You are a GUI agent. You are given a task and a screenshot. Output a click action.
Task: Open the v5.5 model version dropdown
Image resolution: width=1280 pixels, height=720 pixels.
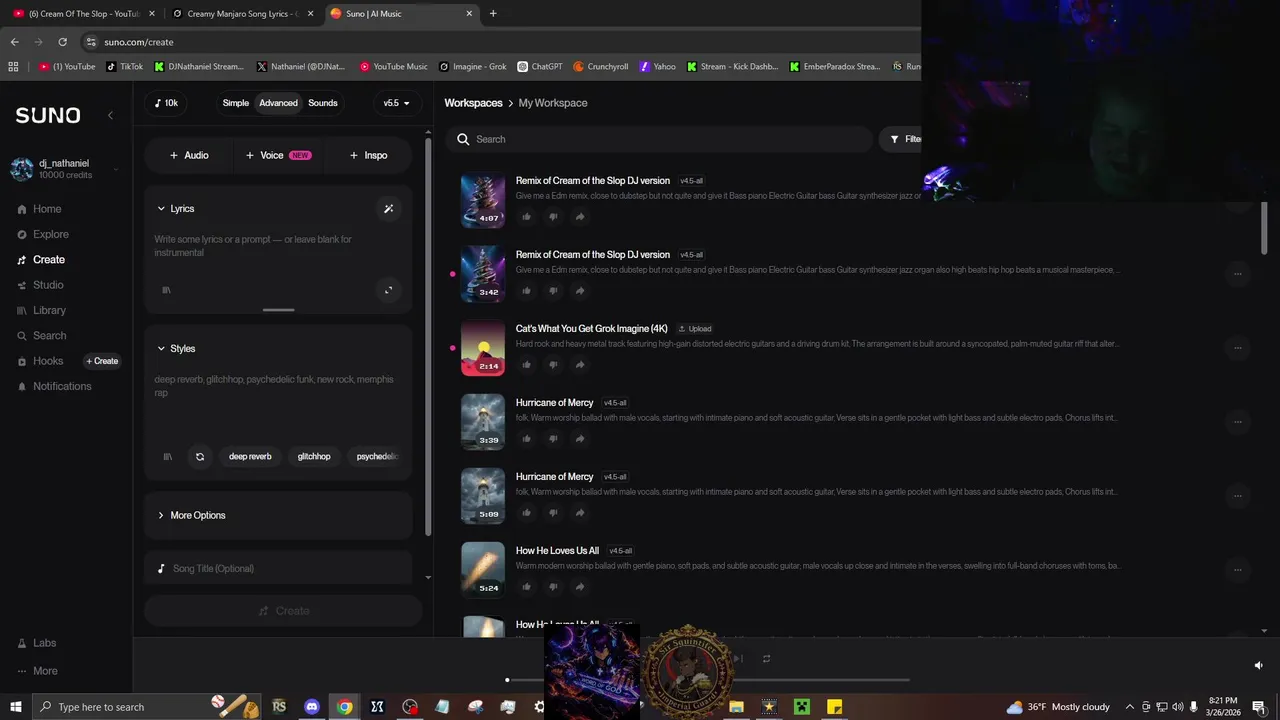(397, 103)
